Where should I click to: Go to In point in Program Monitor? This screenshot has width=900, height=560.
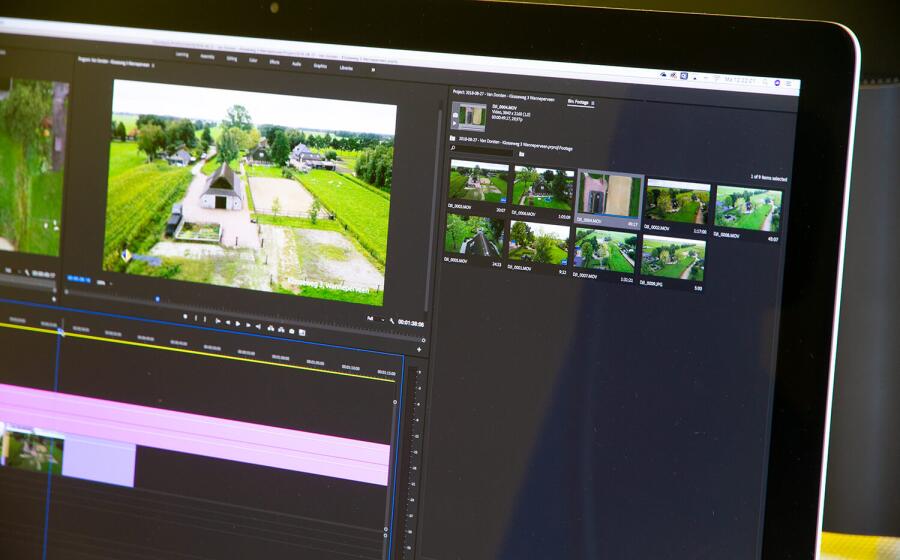pos(218,321)
